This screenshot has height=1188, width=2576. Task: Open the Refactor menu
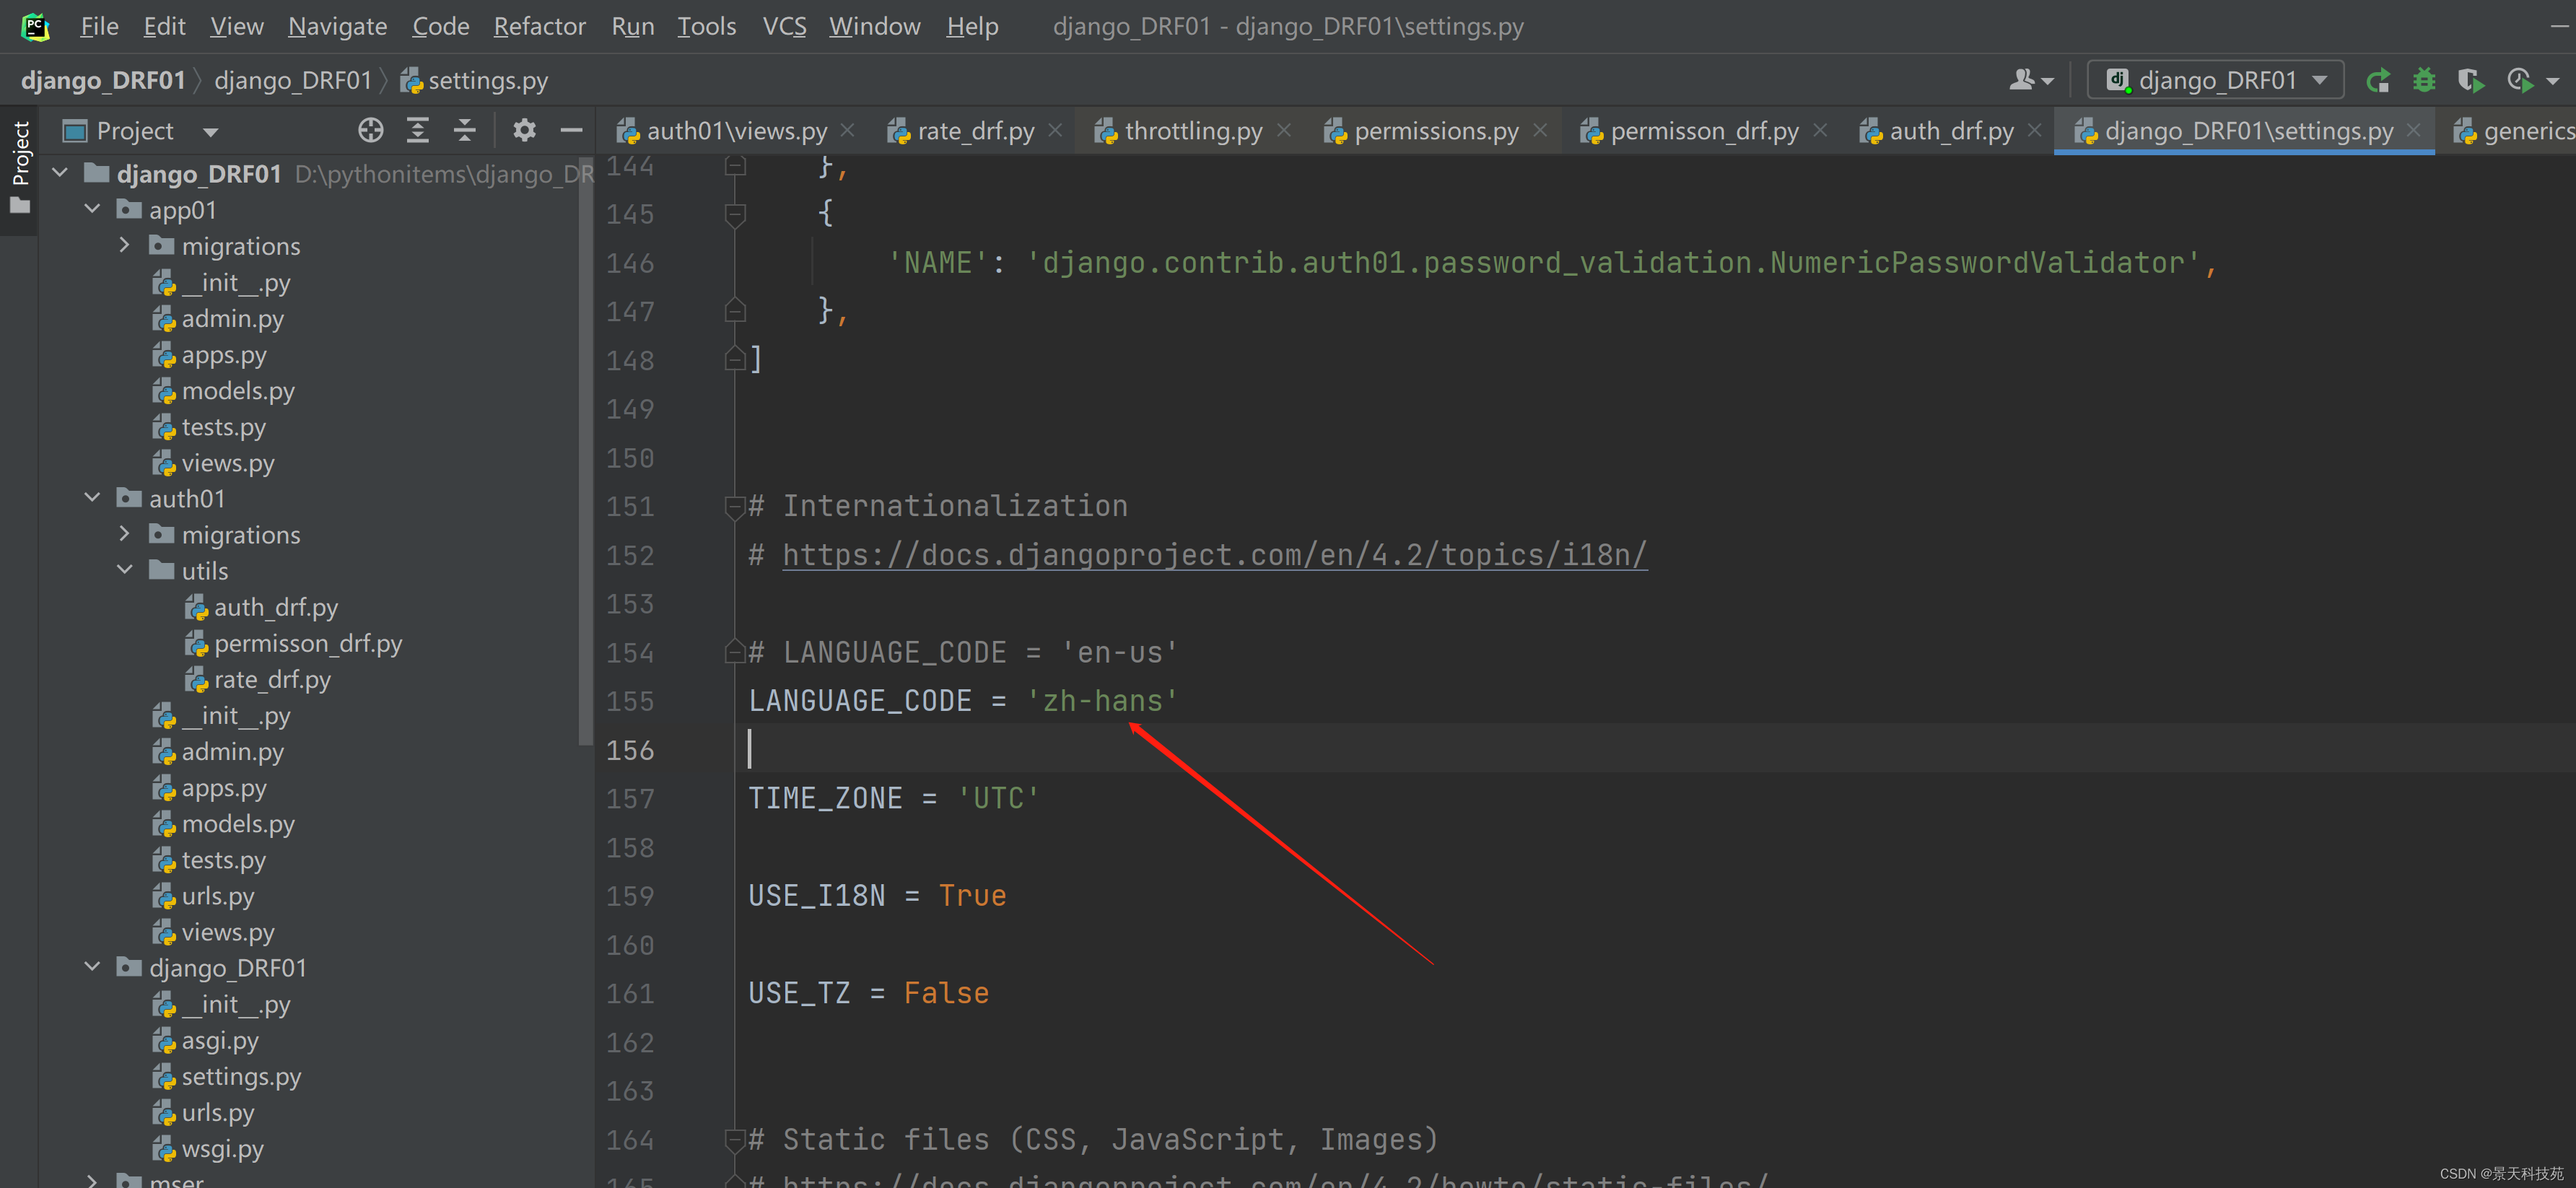[x=539, y=26]
